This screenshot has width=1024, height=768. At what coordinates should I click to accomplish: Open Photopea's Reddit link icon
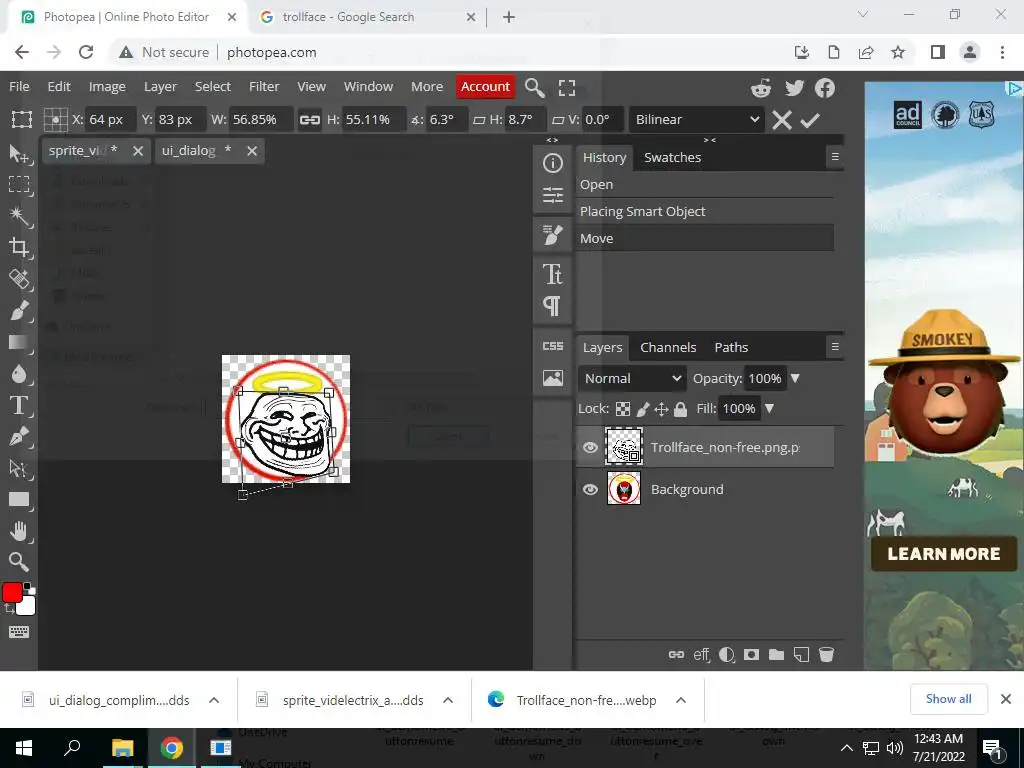point(761,88)
